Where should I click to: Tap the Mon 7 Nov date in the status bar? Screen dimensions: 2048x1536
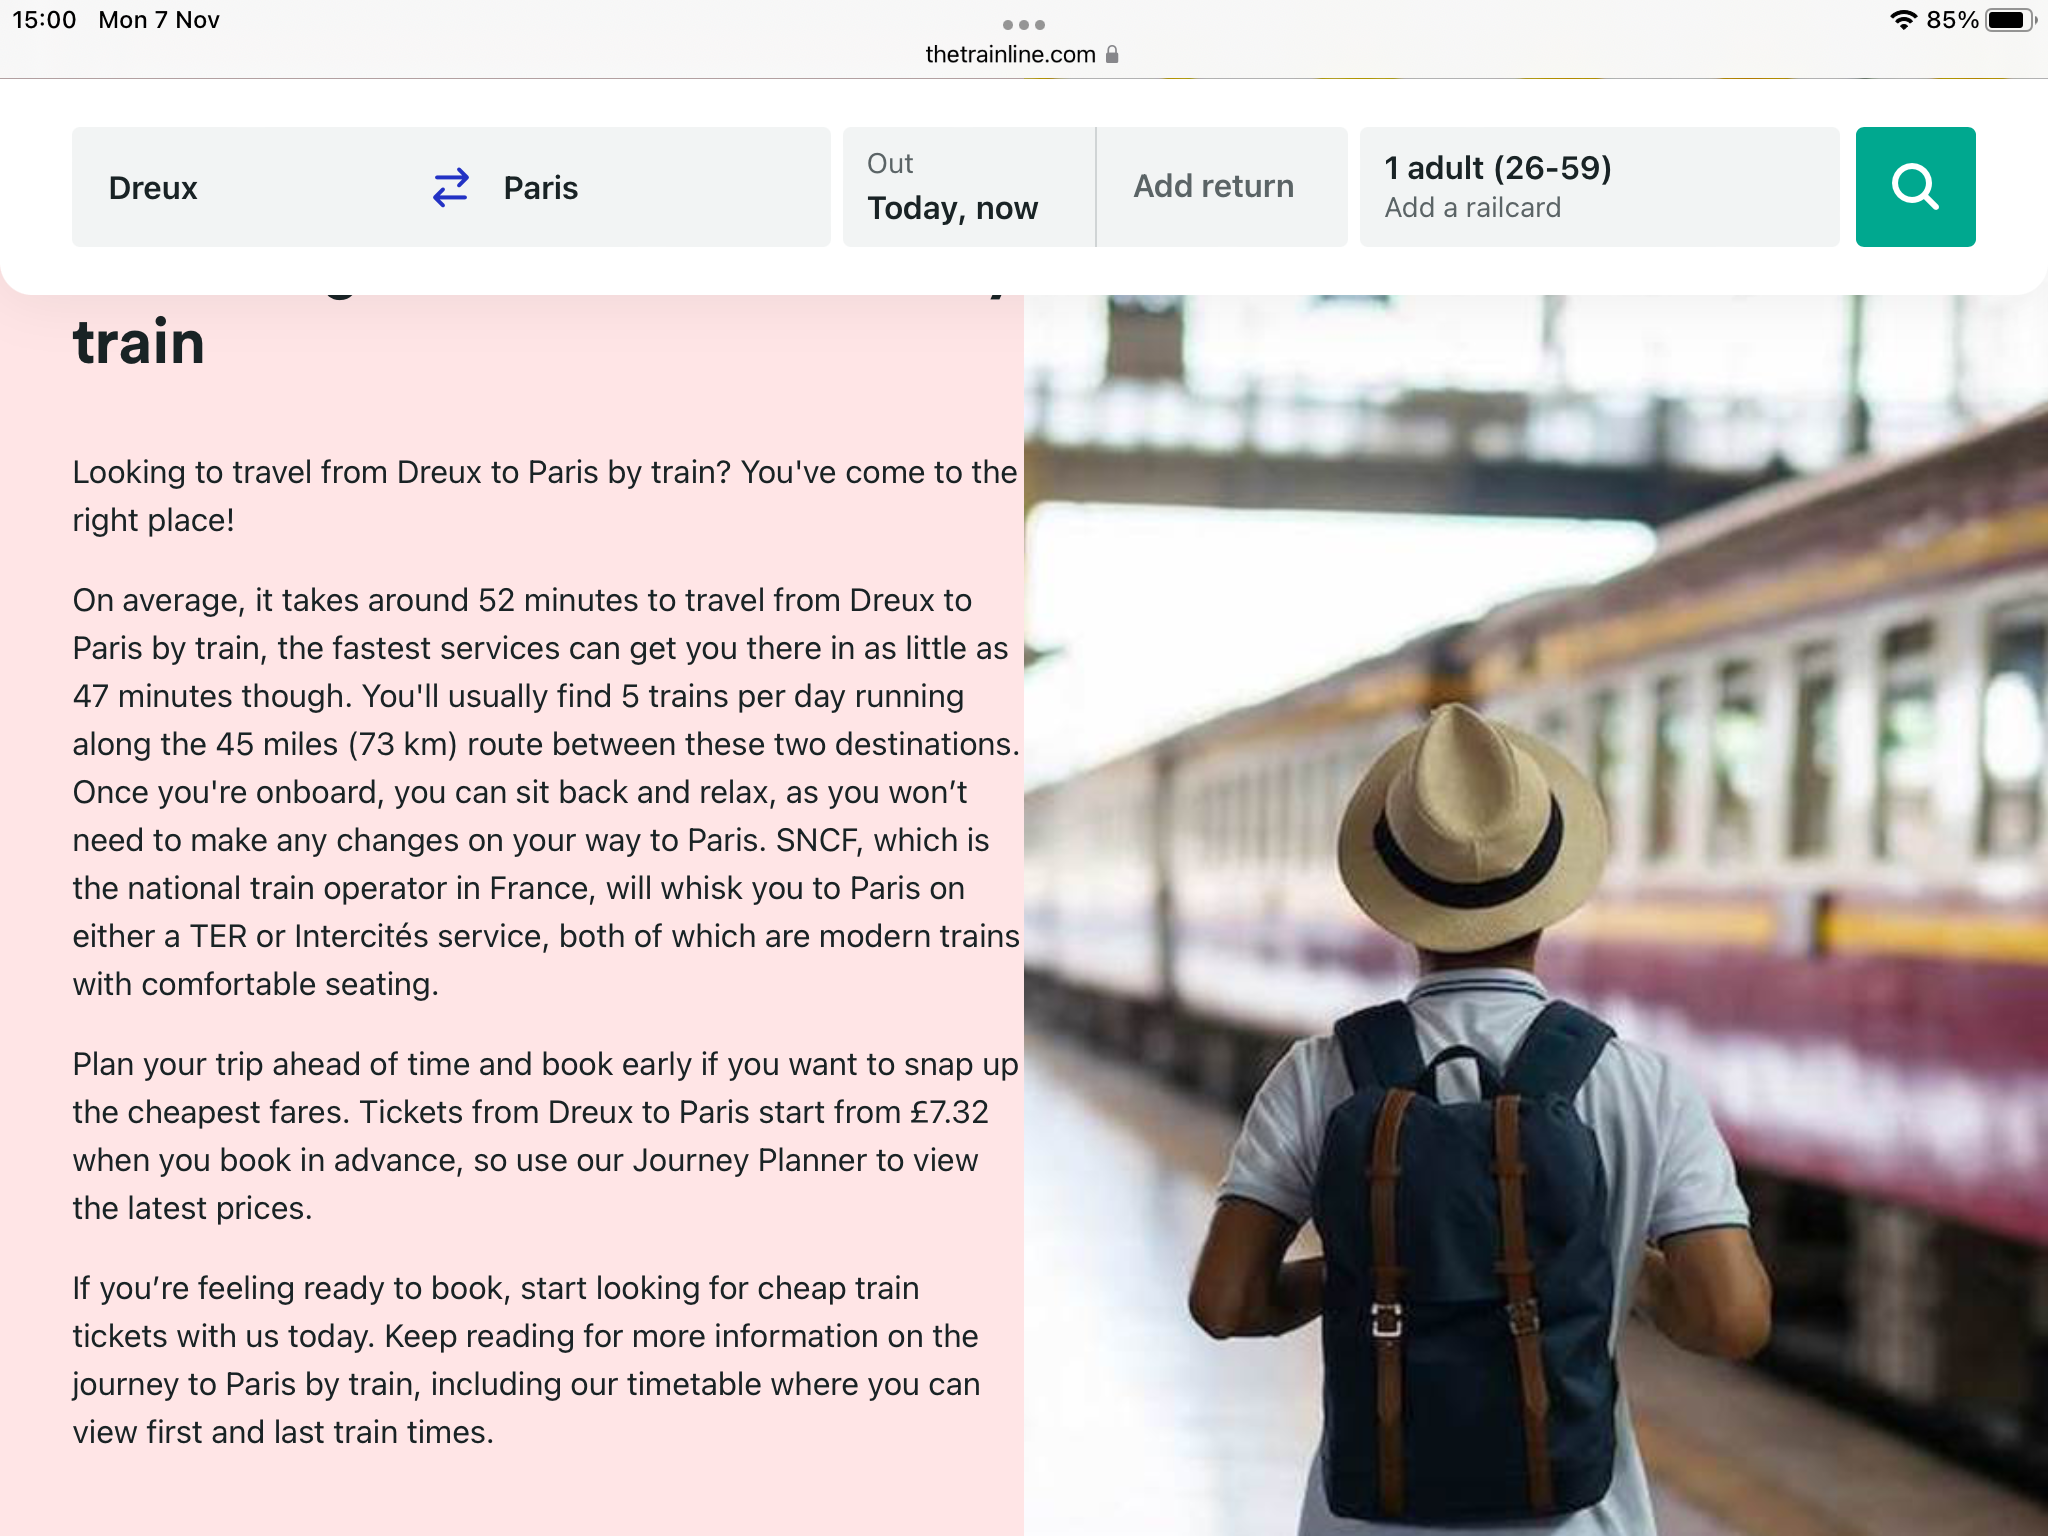(159, 20)
